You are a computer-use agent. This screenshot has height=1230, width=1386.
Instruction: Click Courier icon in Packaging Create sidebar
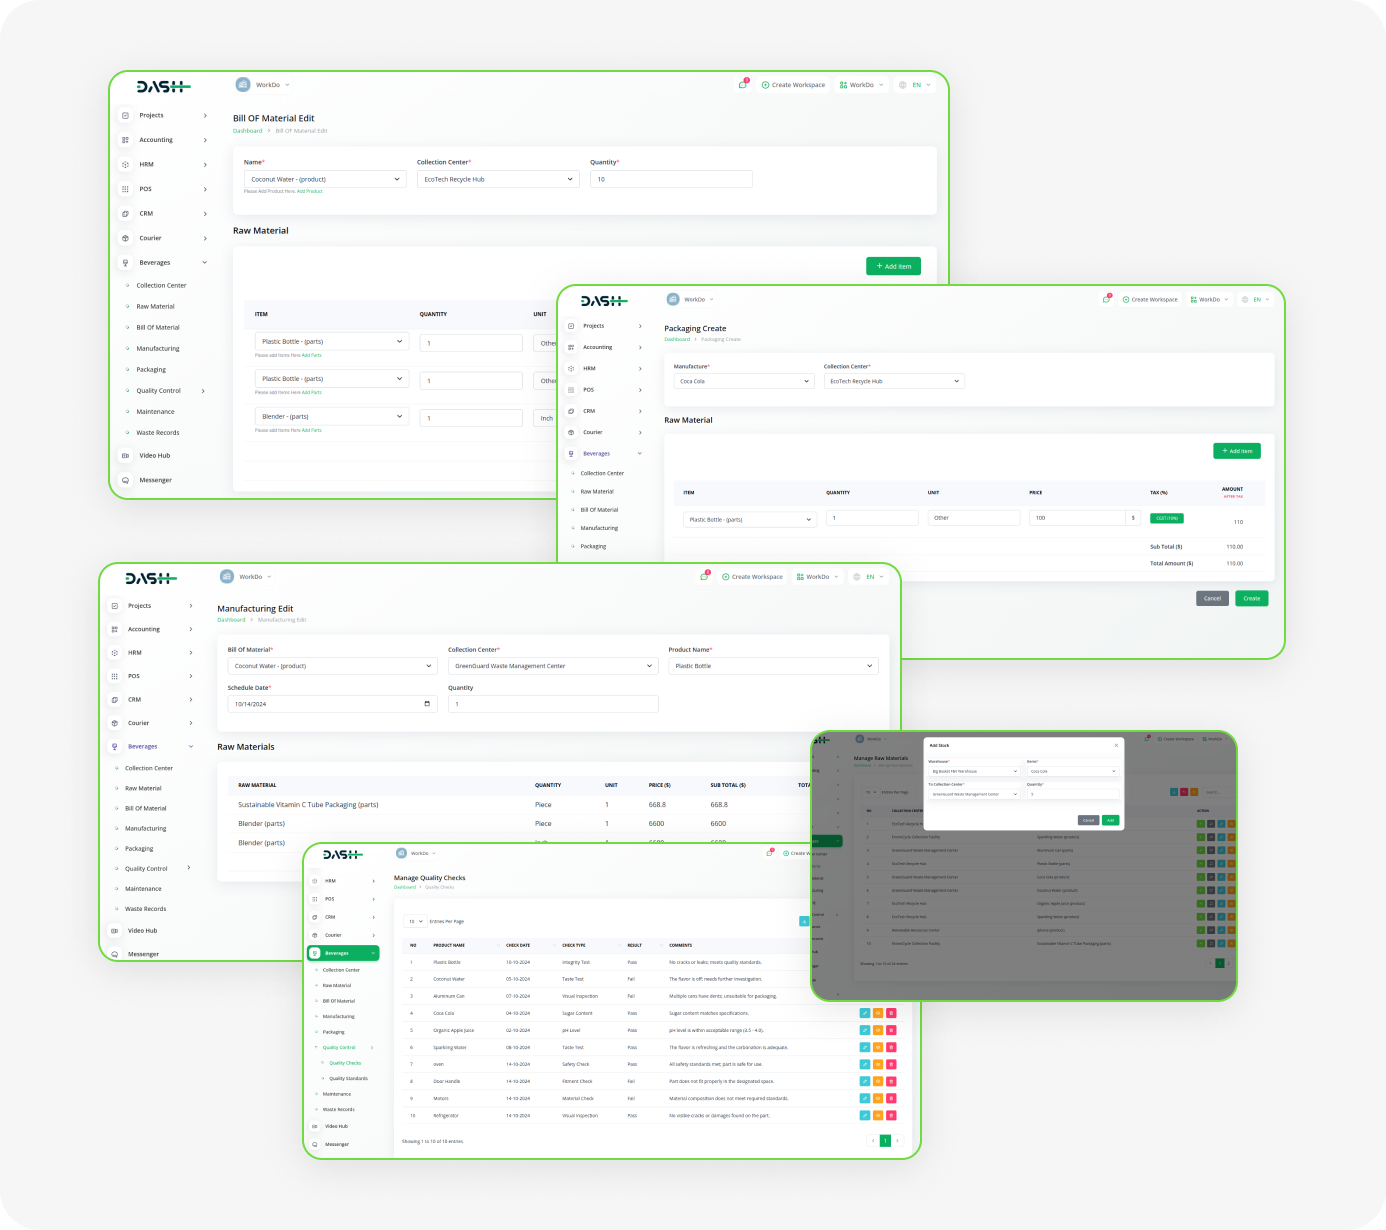(571, 432)
